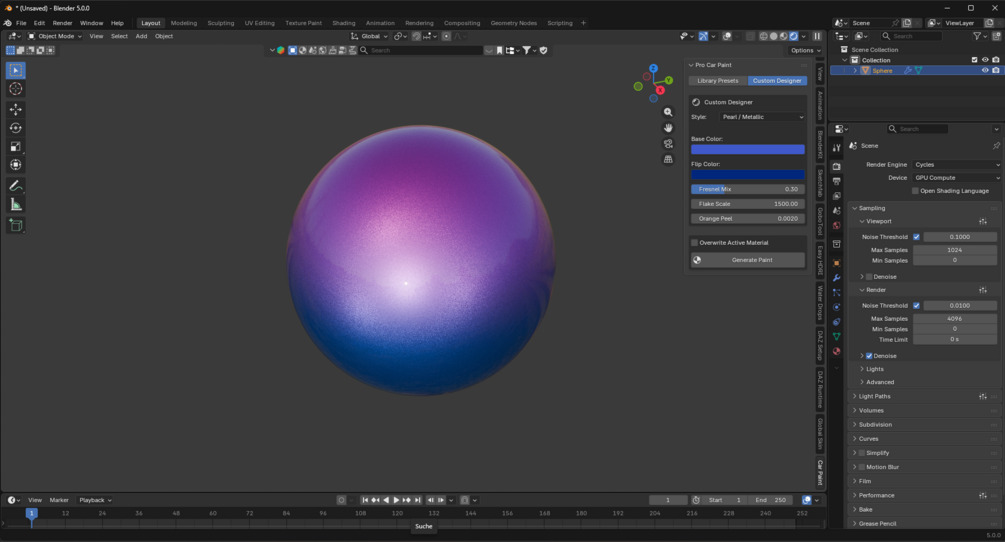
Task: Open the Material properties tab
Action: [836, 351]
